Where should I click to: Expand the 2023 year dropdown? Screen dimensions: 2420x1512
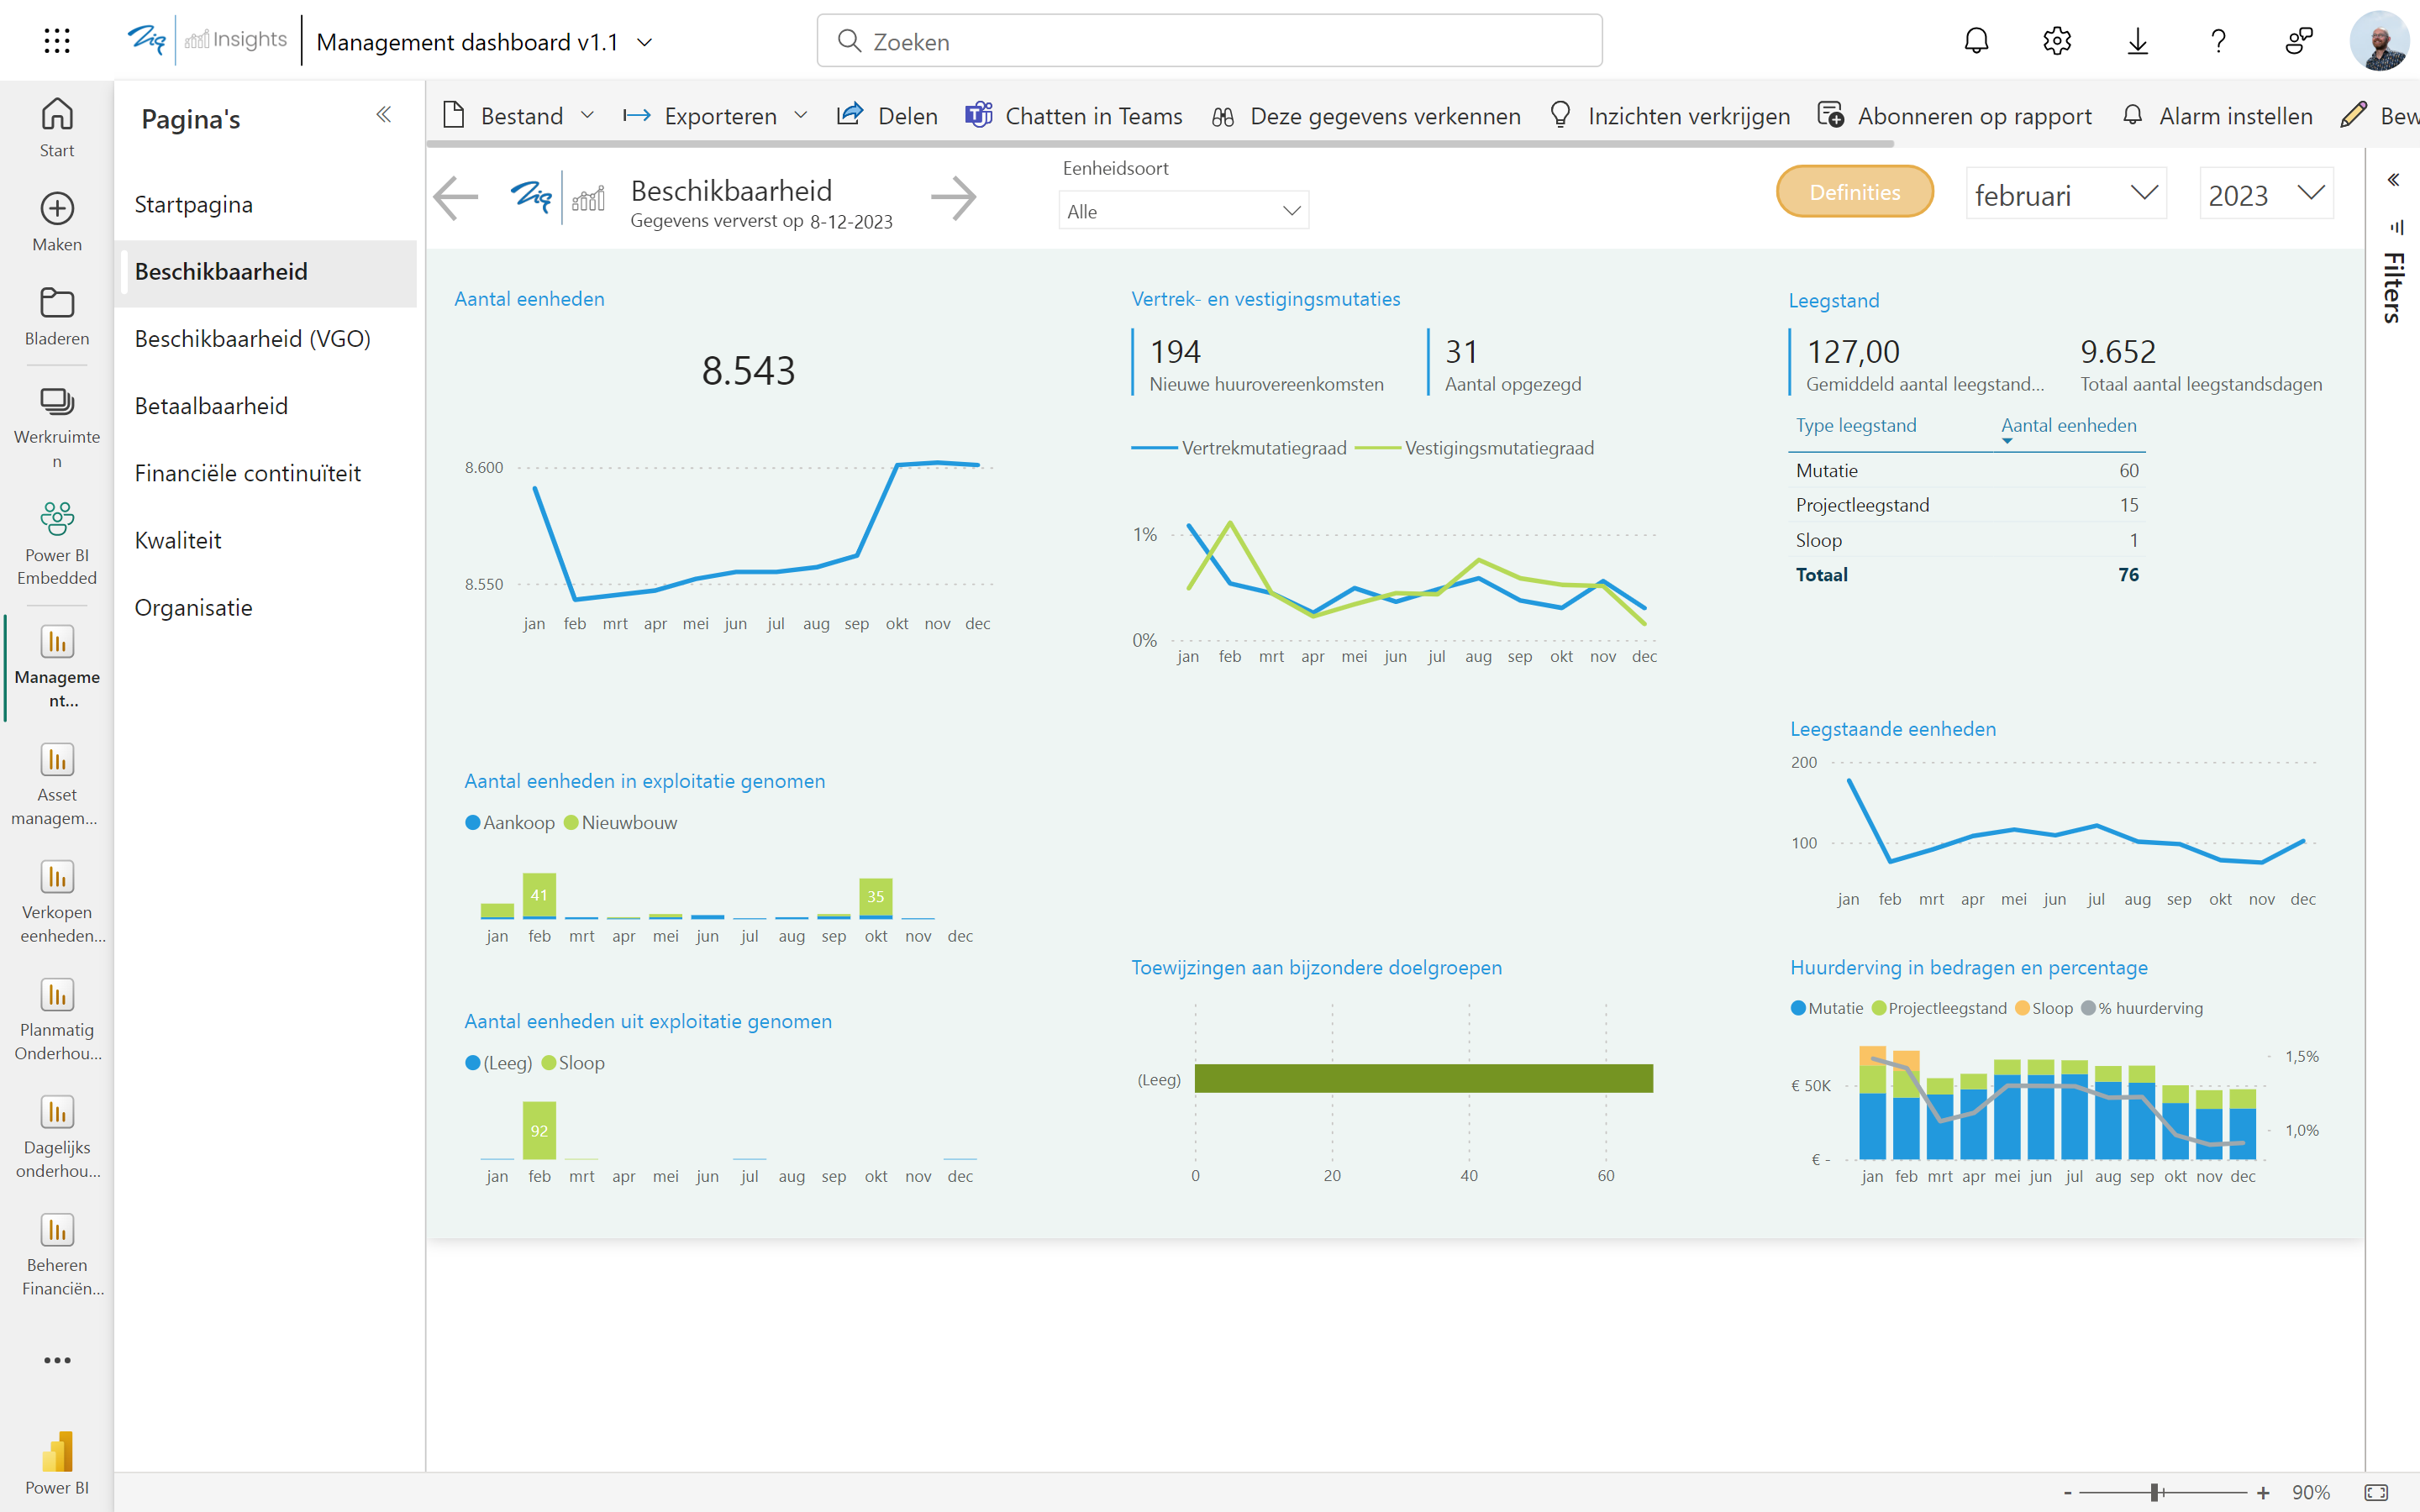coord(2266,194)
